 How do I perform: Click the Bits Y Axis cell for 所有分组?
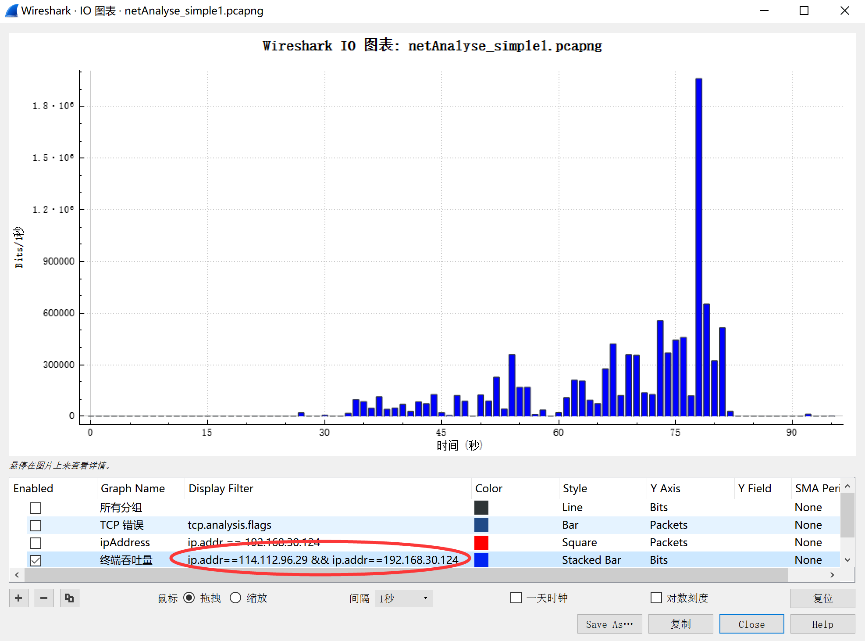(659, 508)
